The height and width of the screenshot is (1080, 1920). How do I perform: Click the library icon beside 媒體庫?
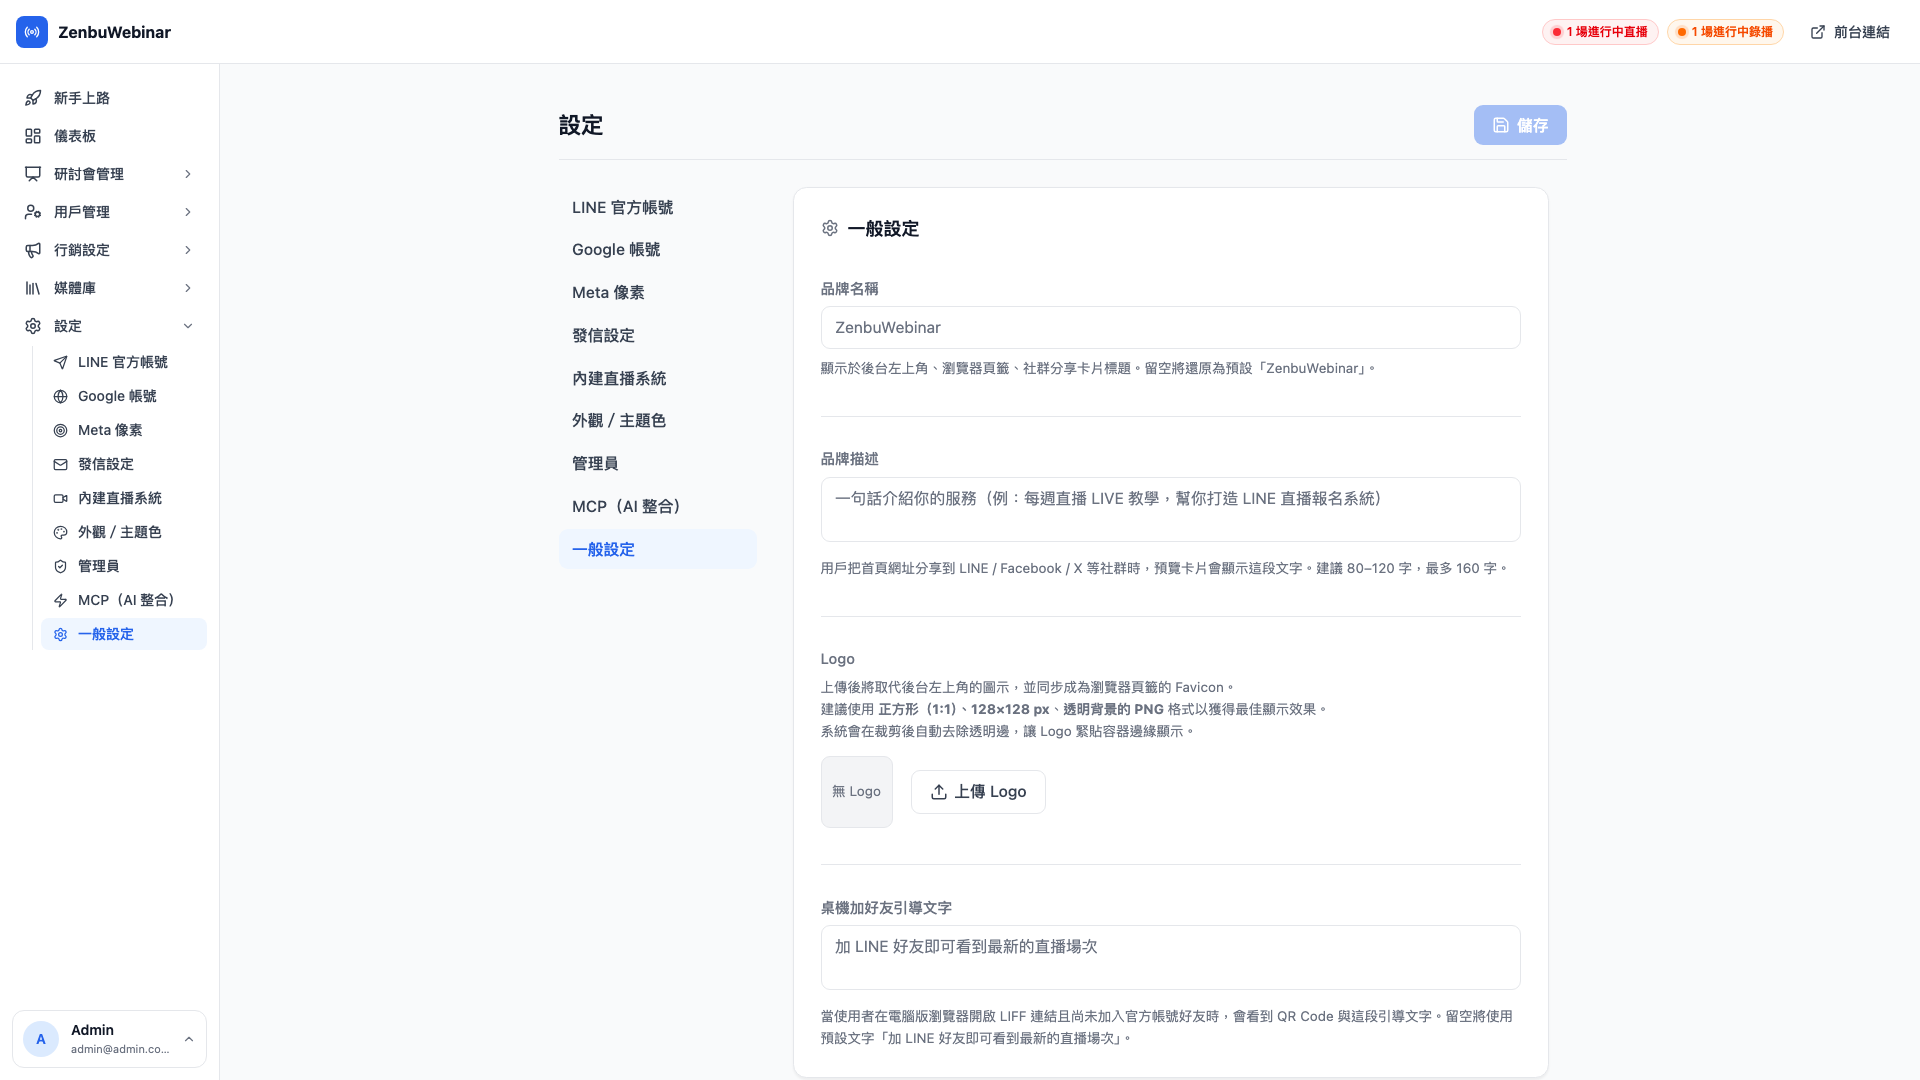33,288
